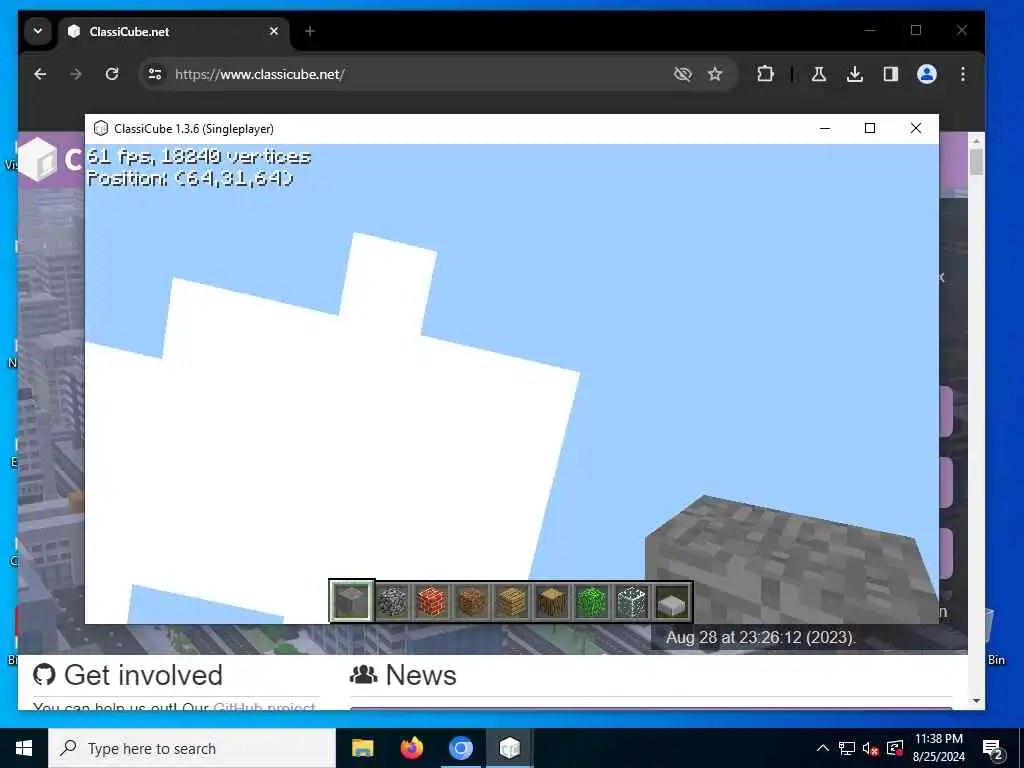Select the stone block in the hotbar
Viewport: 1024px width, 768px height.
[x=351, y=600]
